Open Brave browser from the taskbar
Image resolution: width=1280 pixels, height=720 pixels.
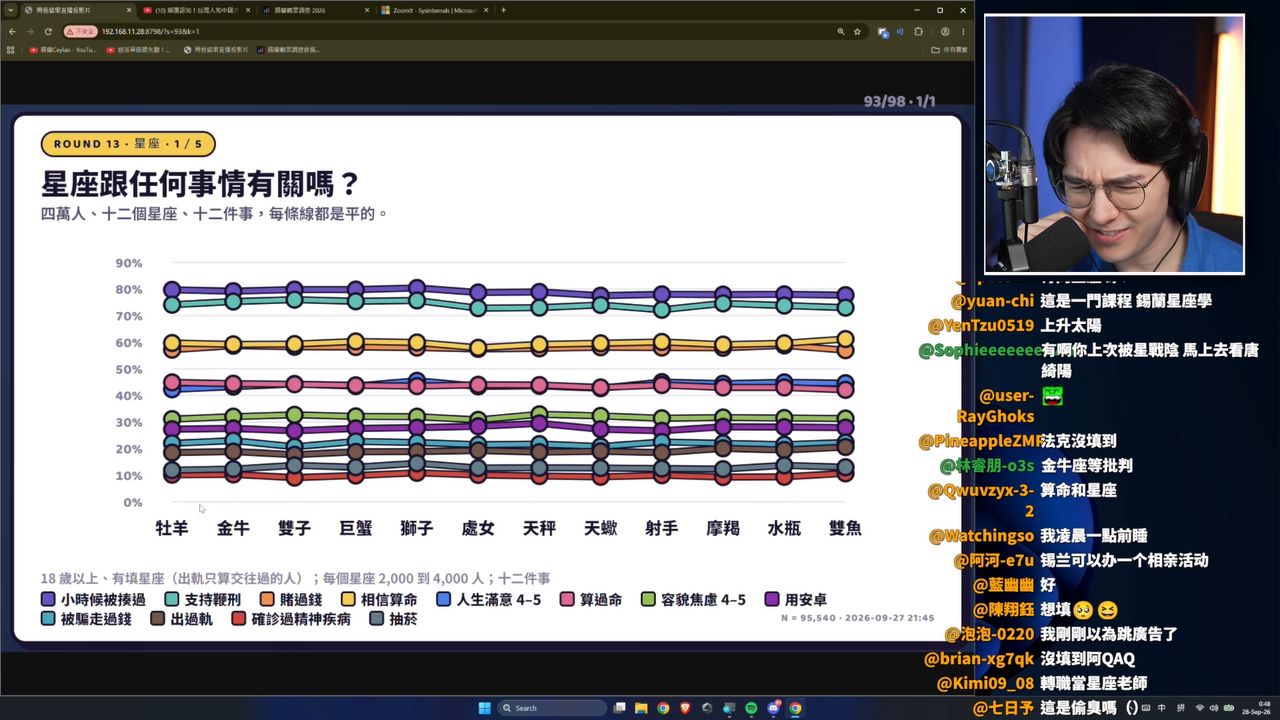pyautogui.click(x=685, y=708)
